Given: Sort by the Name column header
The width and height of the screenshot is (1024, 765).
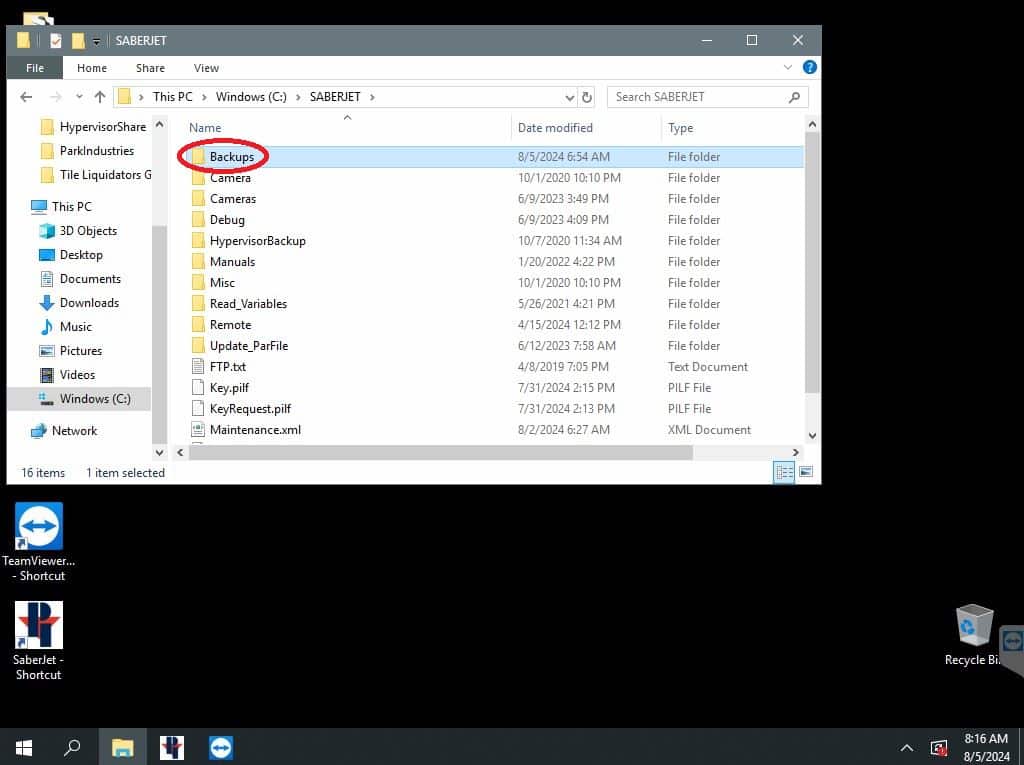Looking at the screenshot, I should (205, 128).
